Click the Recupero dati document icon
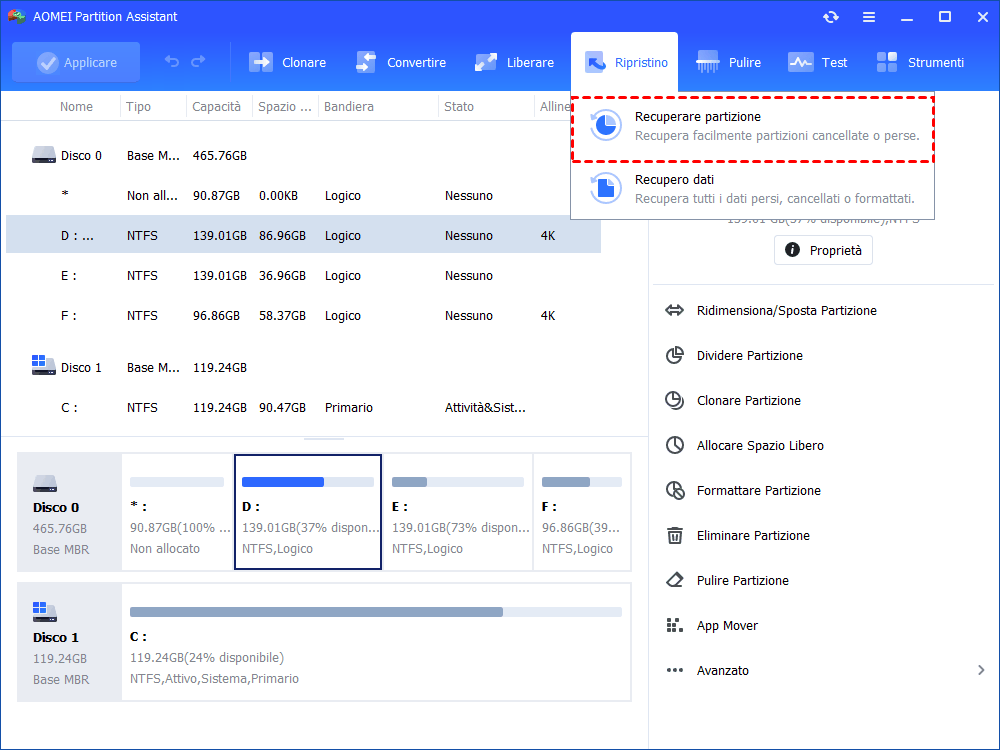Viewport: 1000px width, 750px height. coord(605,188)
